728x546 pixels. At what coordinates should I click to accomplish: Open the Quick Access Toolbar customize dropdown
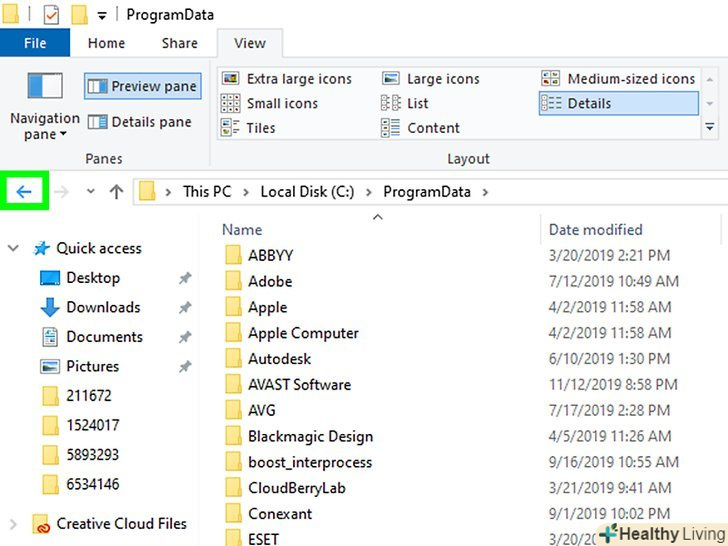pyautogui.click(x=102, y=15)
